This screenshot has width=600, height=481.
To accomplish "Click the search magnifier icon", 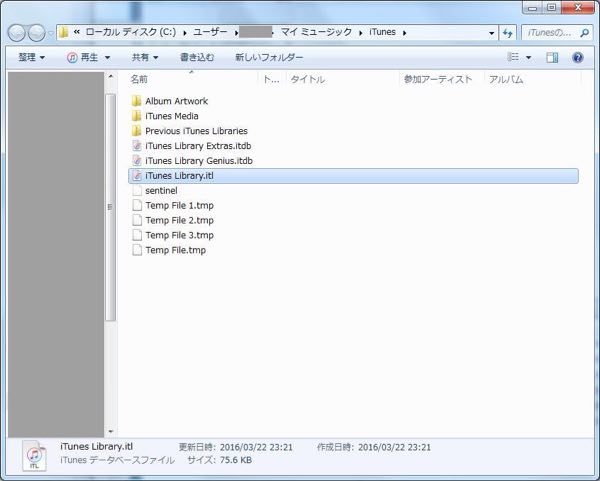I will (x=584, y=33).
